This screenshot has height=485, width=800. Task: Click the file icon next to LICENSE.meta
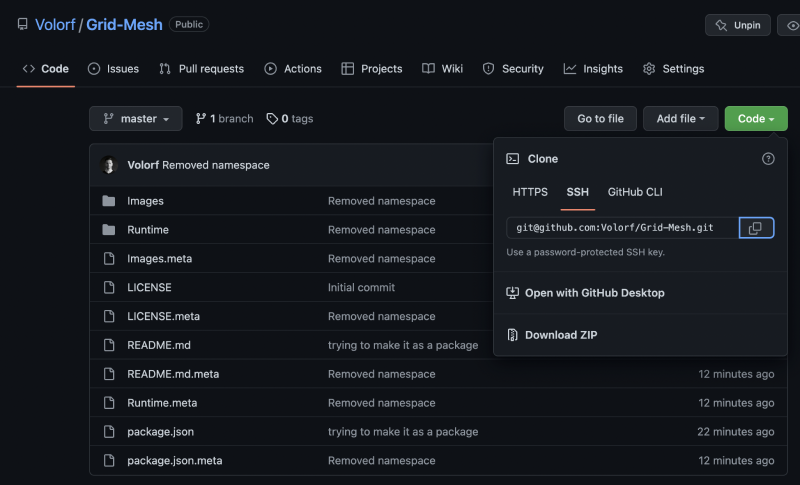tap(109, 316)
